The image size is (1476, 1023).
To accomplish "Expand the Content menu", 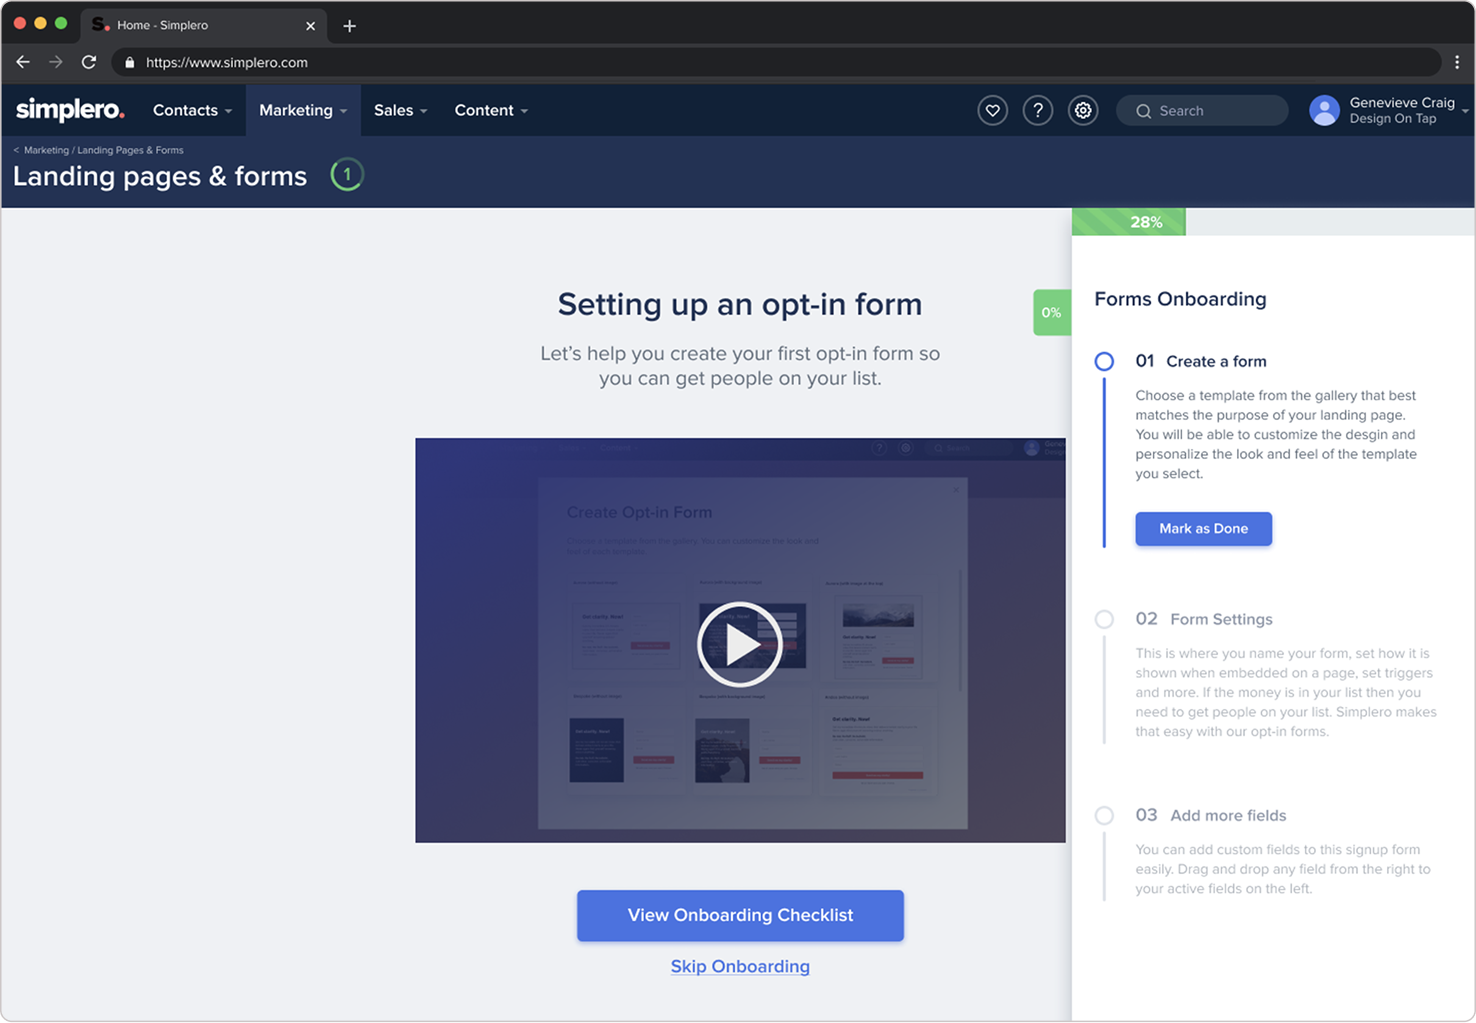I will [x=491, y=111].
